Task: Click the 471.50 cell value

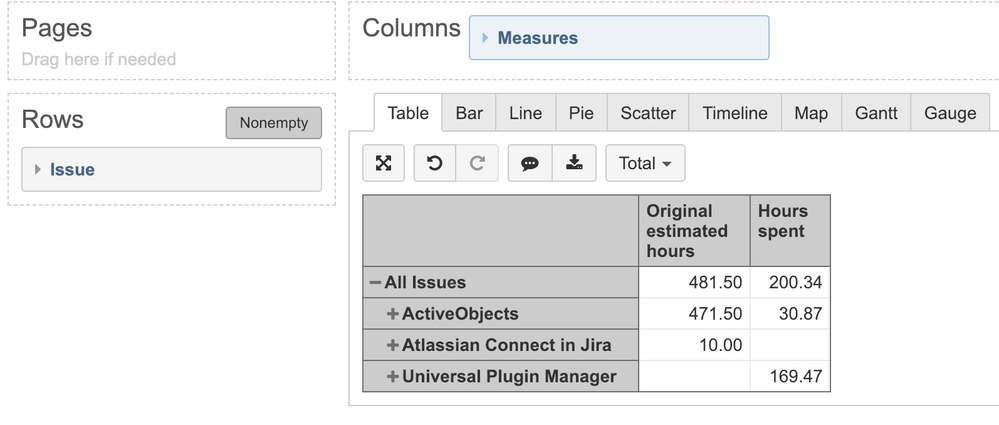Action: click(715, 313)
